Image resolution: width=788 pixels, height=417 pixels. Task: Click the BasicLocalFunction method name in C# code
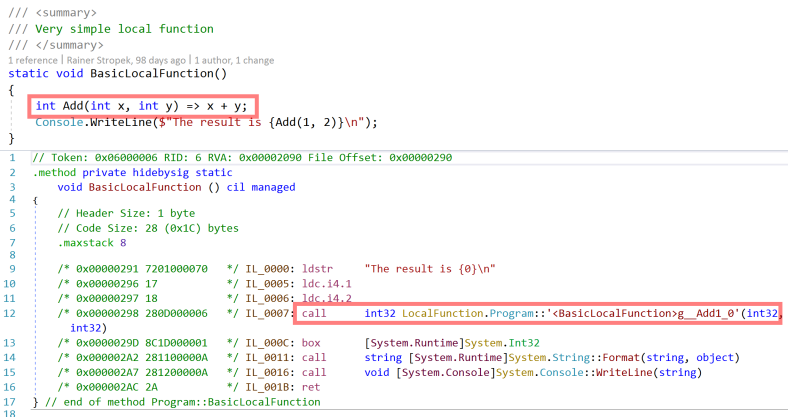(x=152, y=73)
